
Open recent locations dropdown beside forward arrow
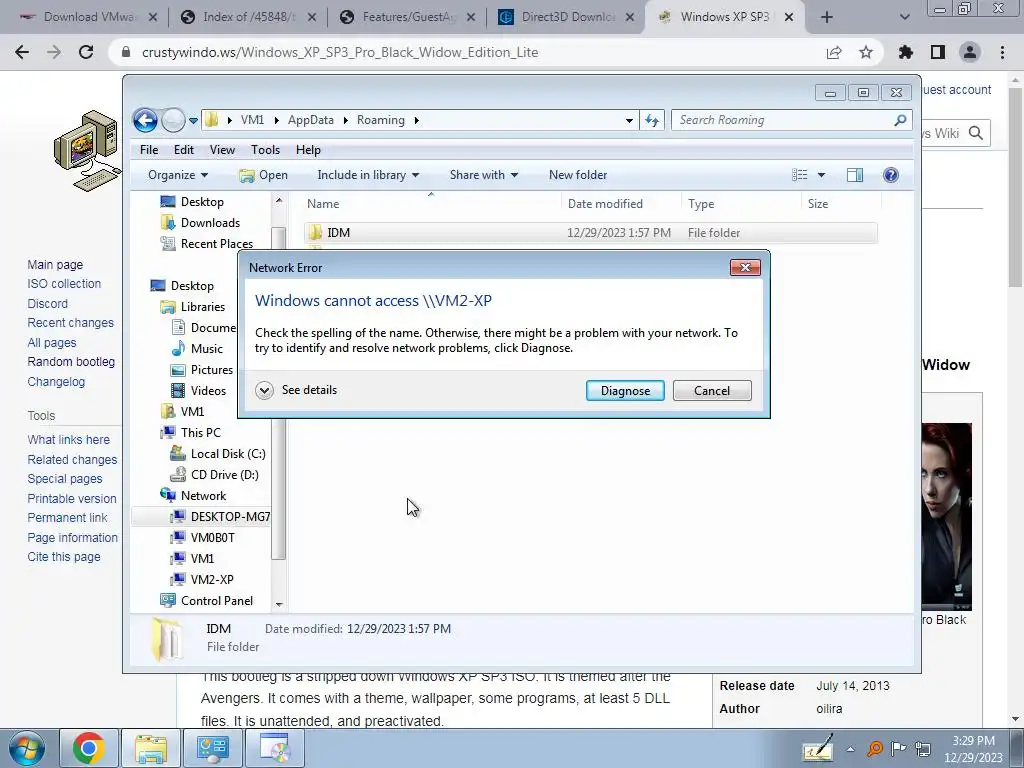point(193,121)
